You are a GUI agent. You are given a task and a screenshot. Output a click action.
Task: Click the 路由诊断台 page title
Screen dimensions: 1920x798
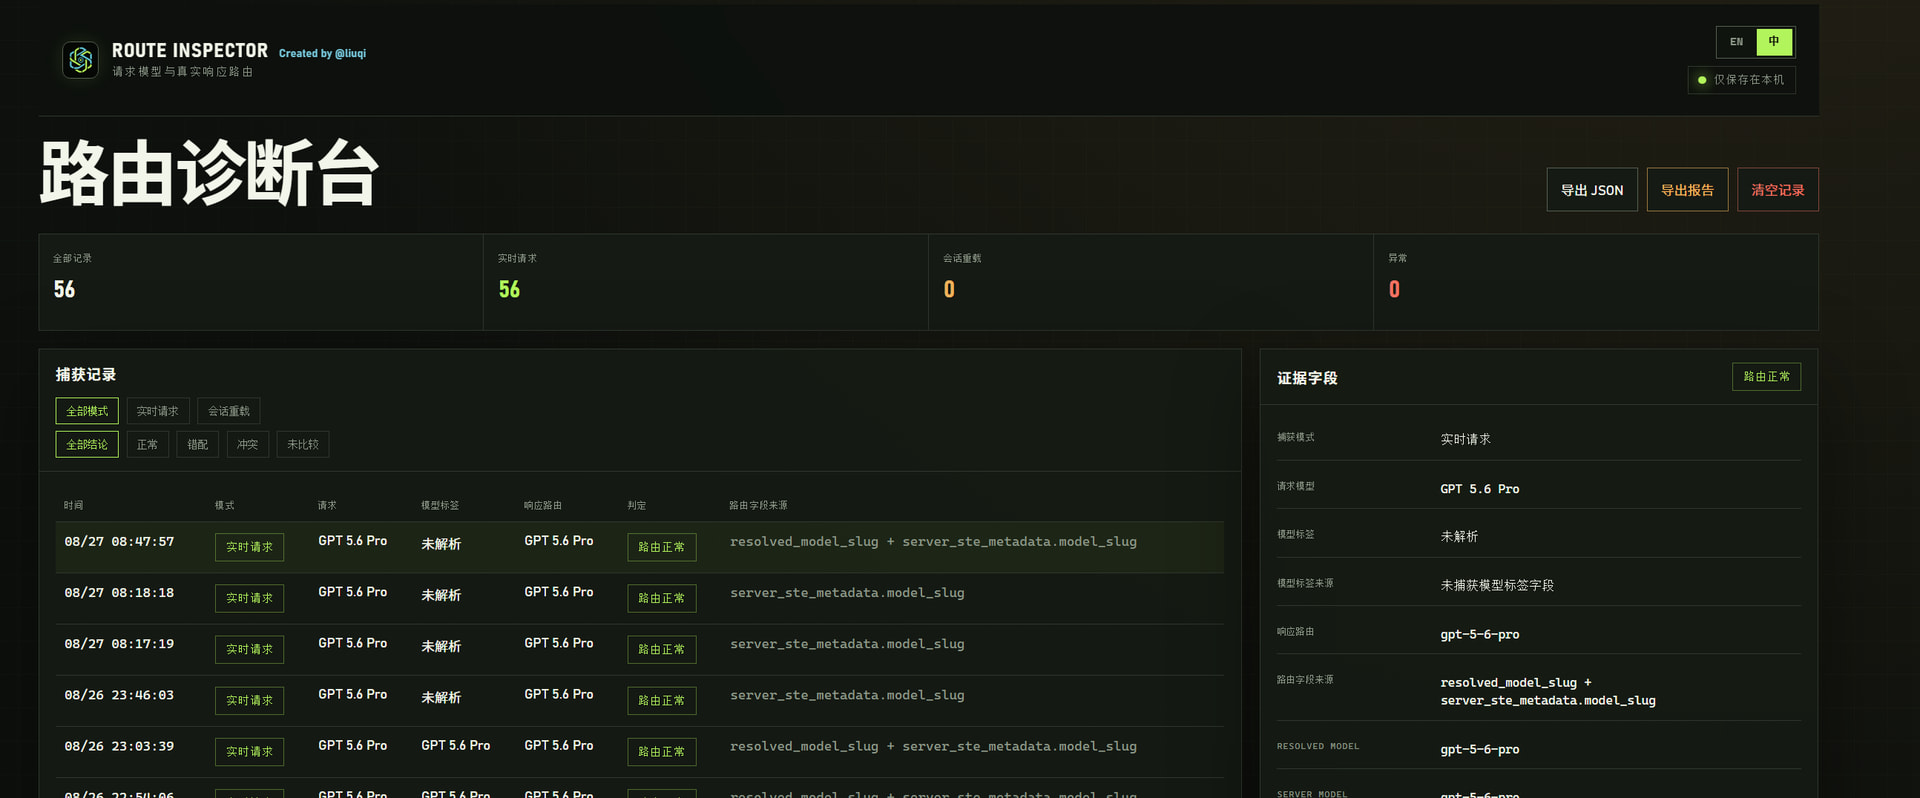[209, 173]
